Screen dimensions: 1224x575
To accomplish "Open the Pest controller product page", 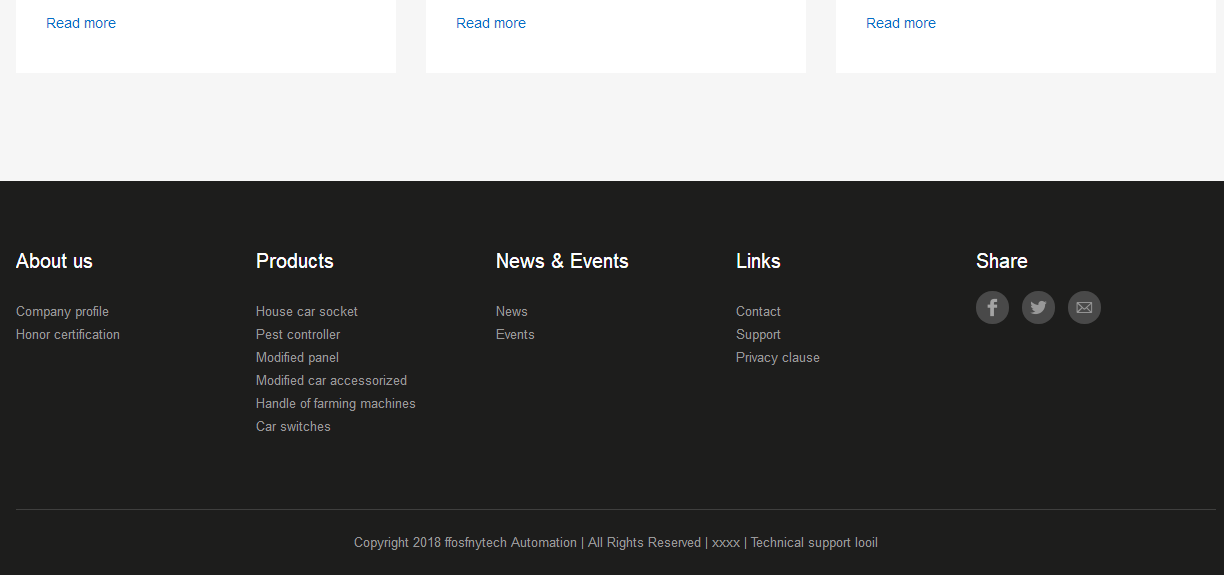I will [x=298, y=335].
